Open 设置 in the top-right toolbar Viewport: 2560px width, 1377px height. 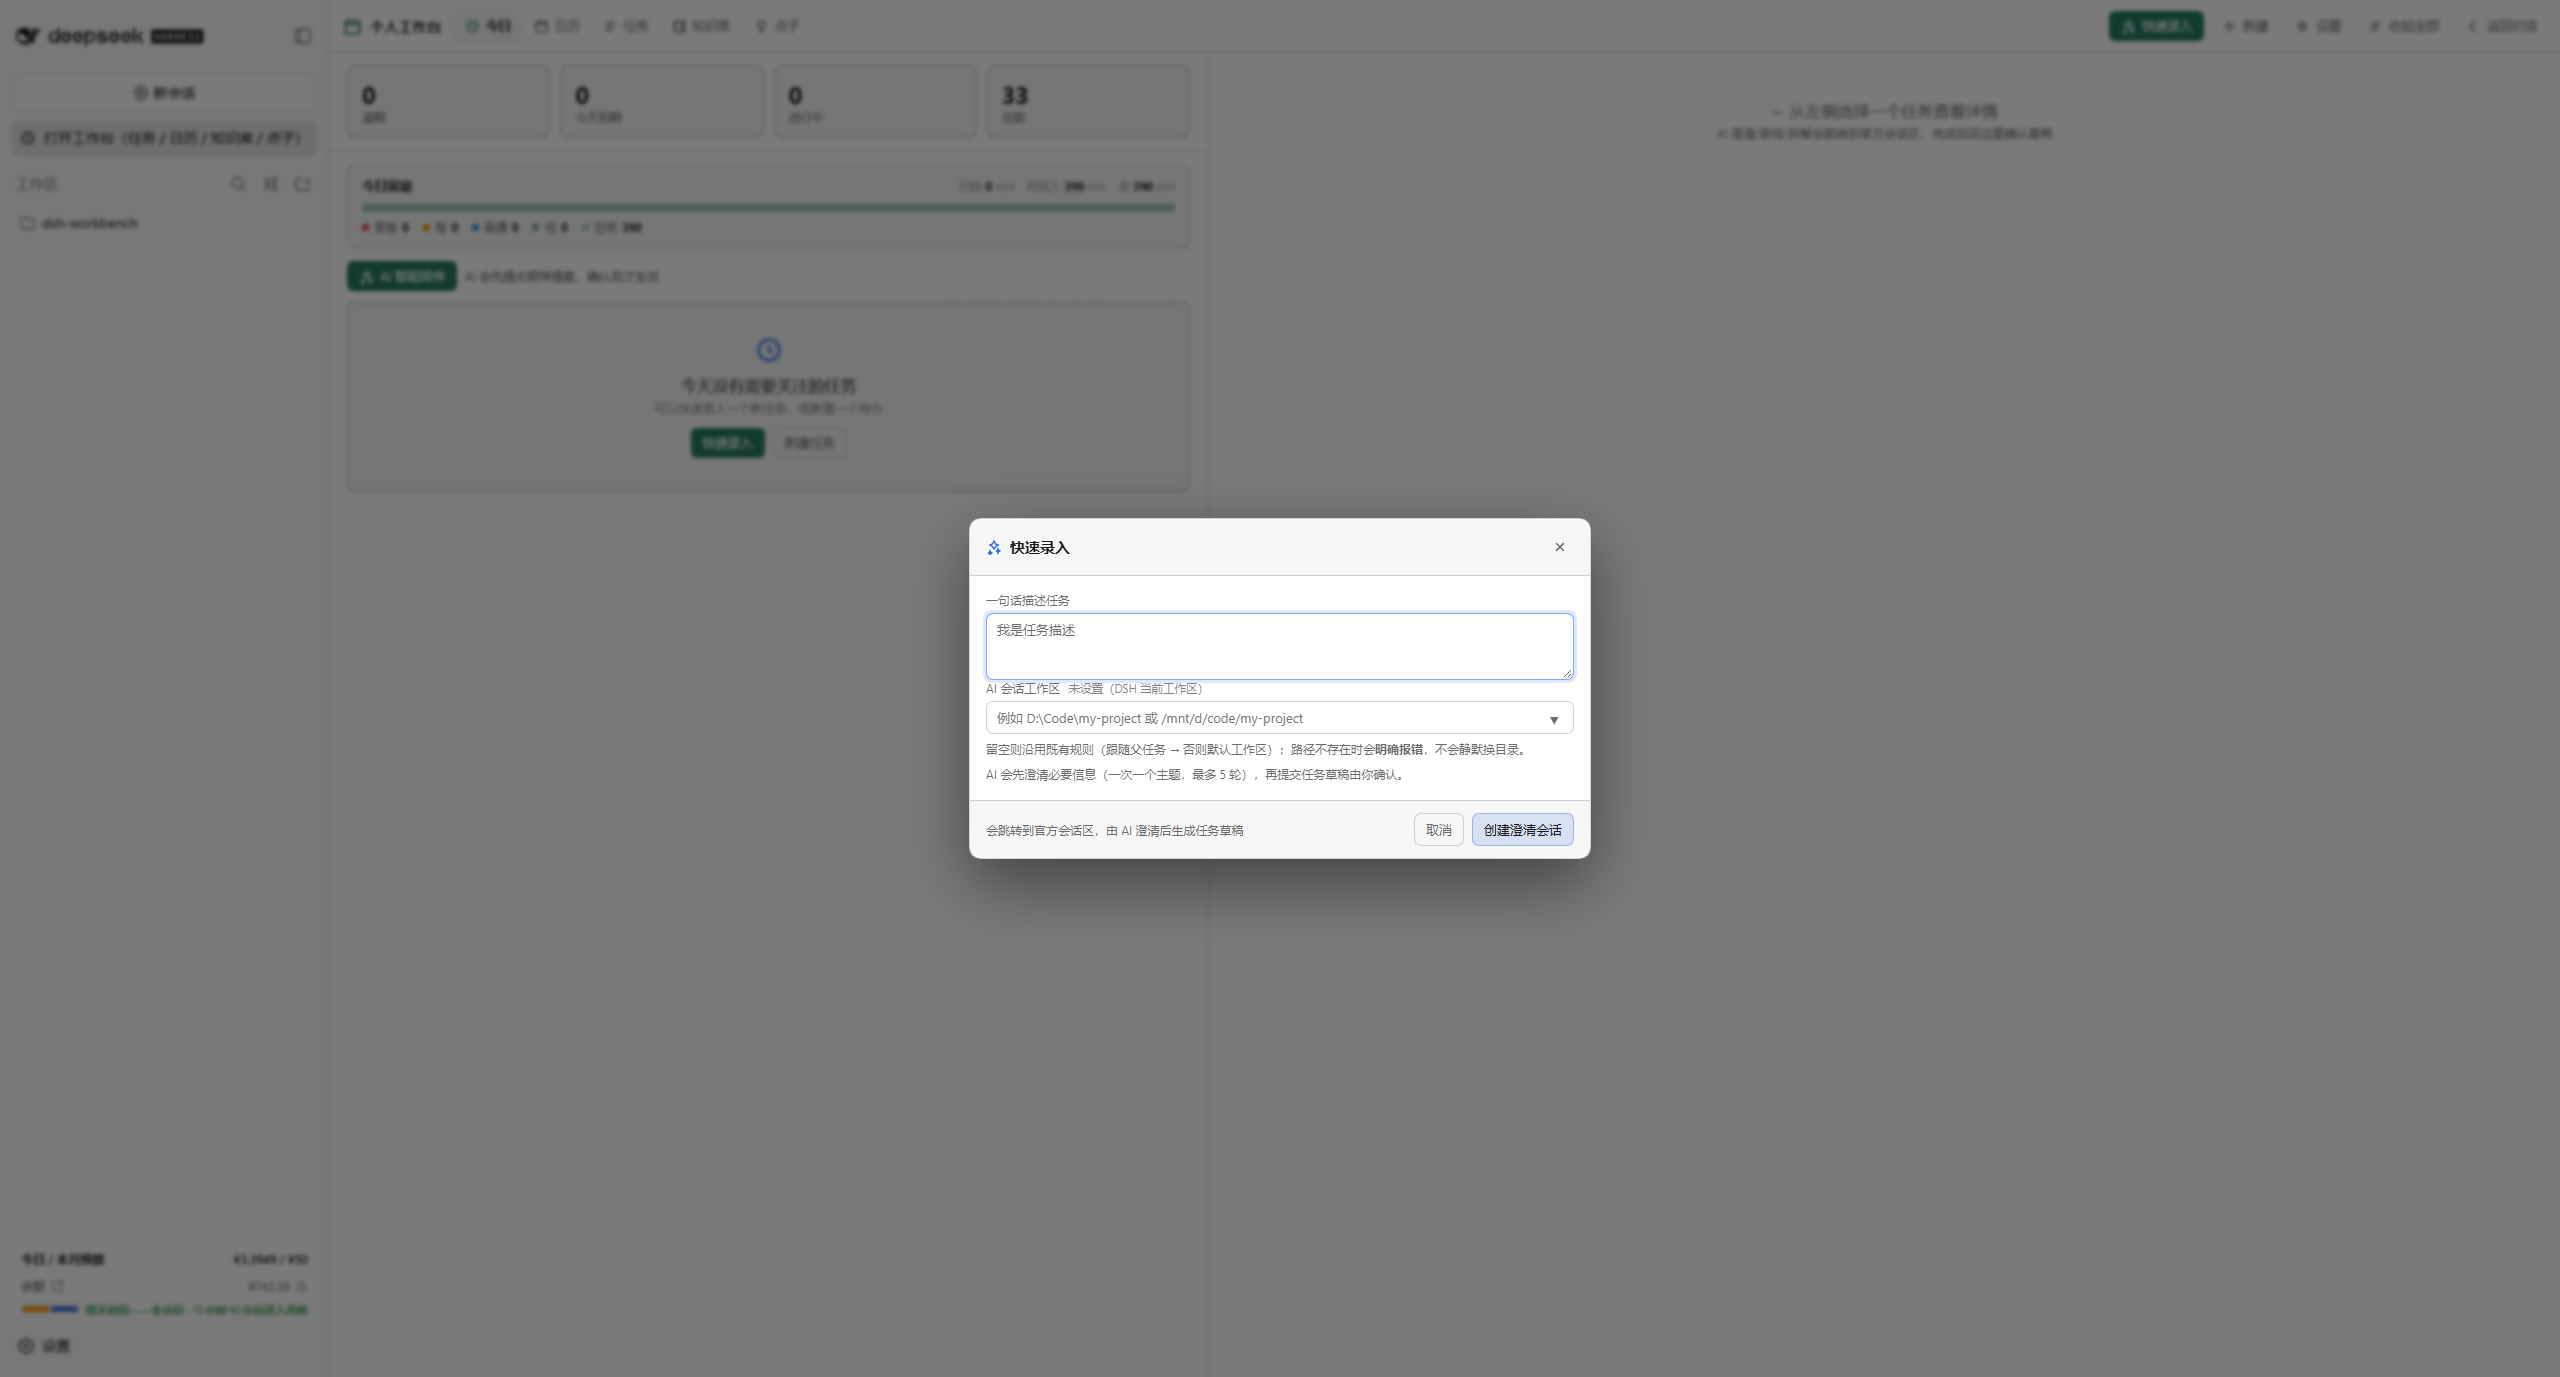coord(2318,26)
